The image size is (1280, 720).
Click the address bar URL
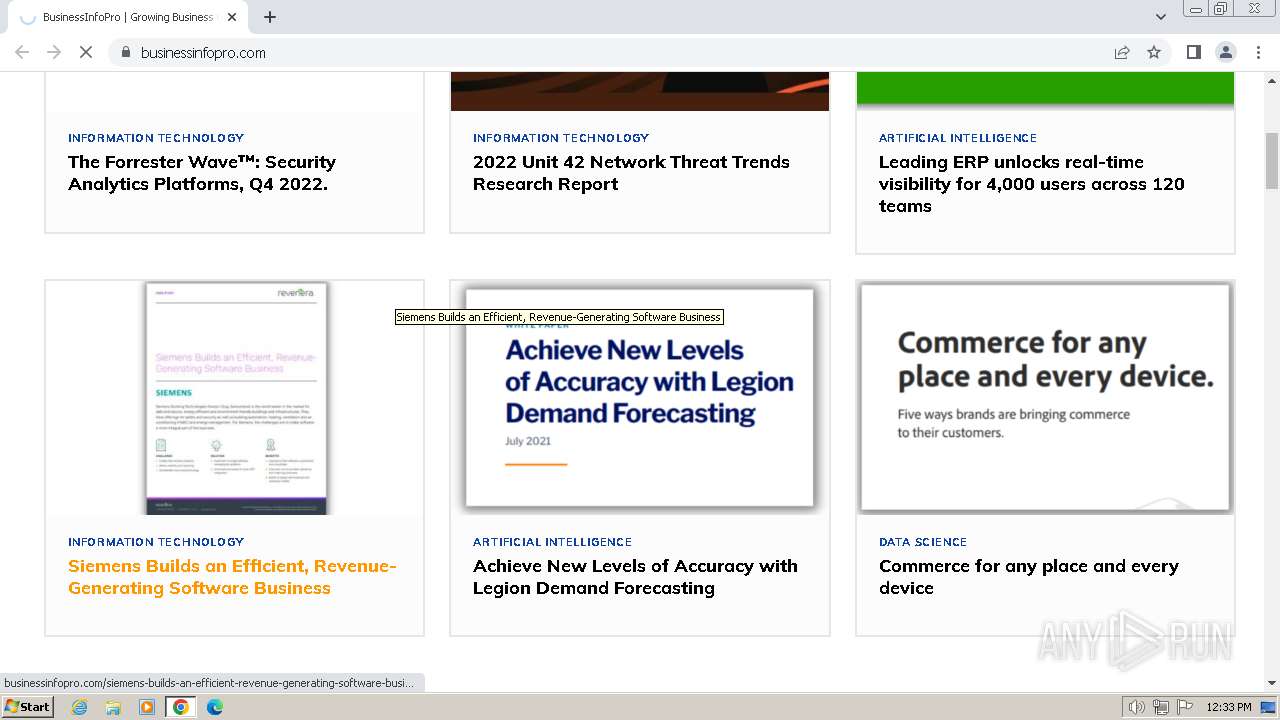(x=203, y=53)
